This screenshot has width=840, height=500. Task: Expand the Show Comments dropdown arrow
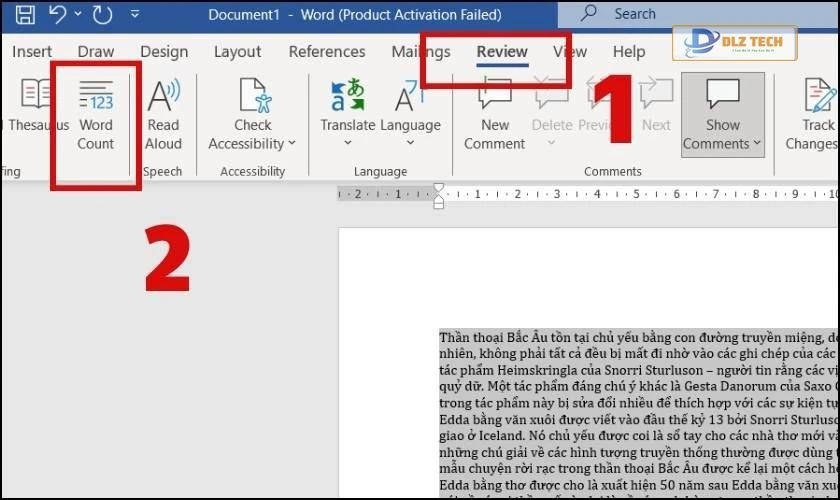point(757,144)
